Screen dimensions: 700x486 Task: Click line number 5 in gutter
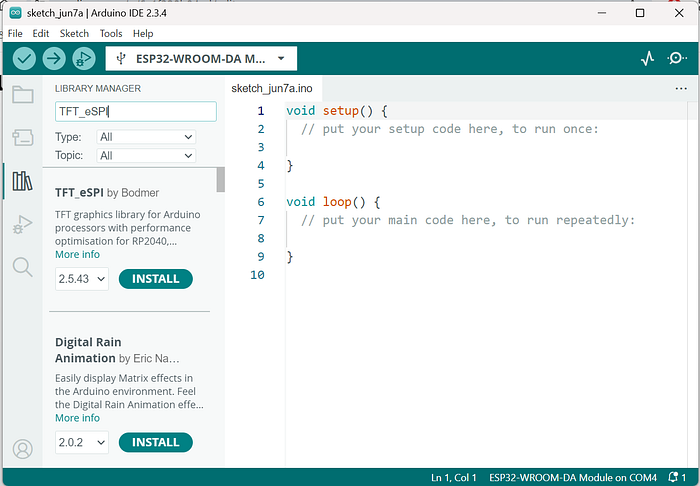[x=261, y=184]
